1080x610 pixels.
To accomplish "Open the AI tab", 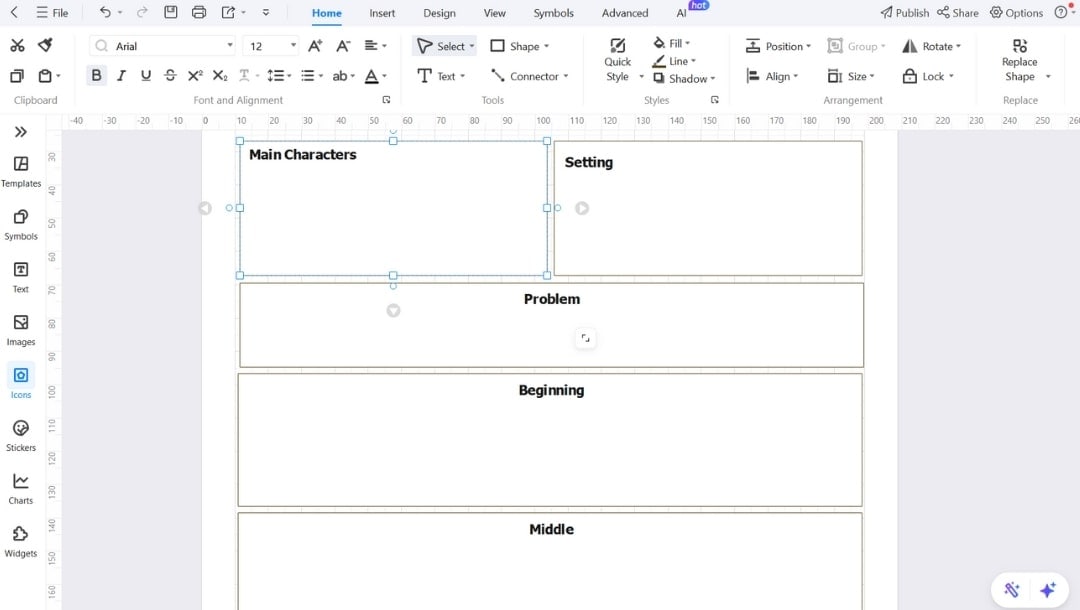I will click(681, 12).
